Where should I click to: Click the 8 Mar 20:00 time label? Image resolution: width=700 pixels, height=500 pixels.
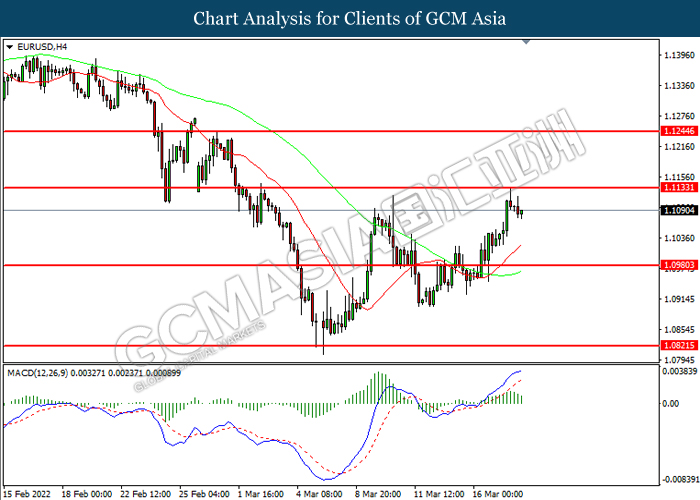point(378,494)
